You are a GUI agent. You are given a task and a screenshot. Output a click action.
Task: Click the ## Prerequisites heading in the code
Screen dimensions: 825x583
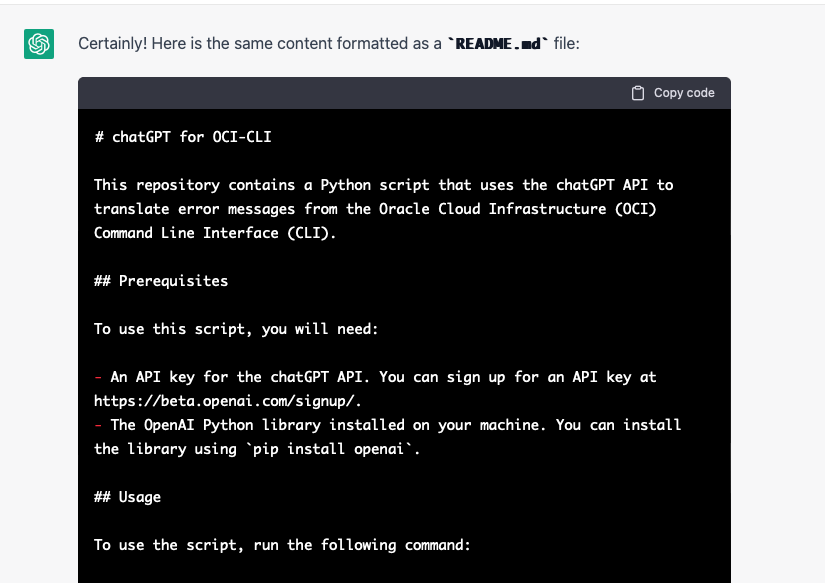(162, 281)
